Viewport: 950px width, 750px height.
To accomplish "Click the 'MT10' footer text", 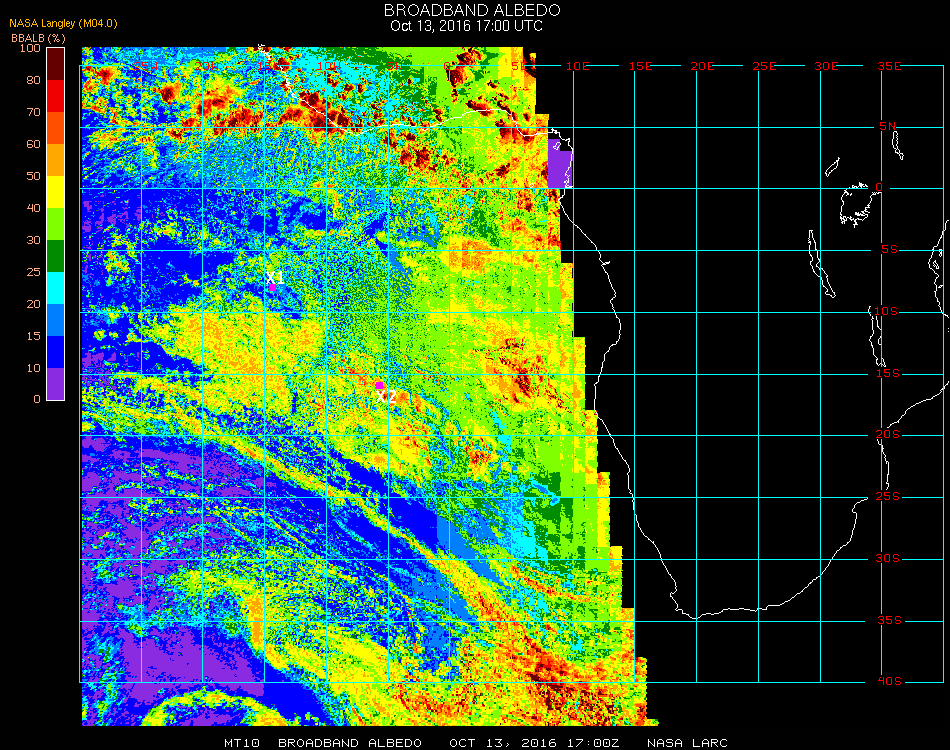I will coord(242,743).
